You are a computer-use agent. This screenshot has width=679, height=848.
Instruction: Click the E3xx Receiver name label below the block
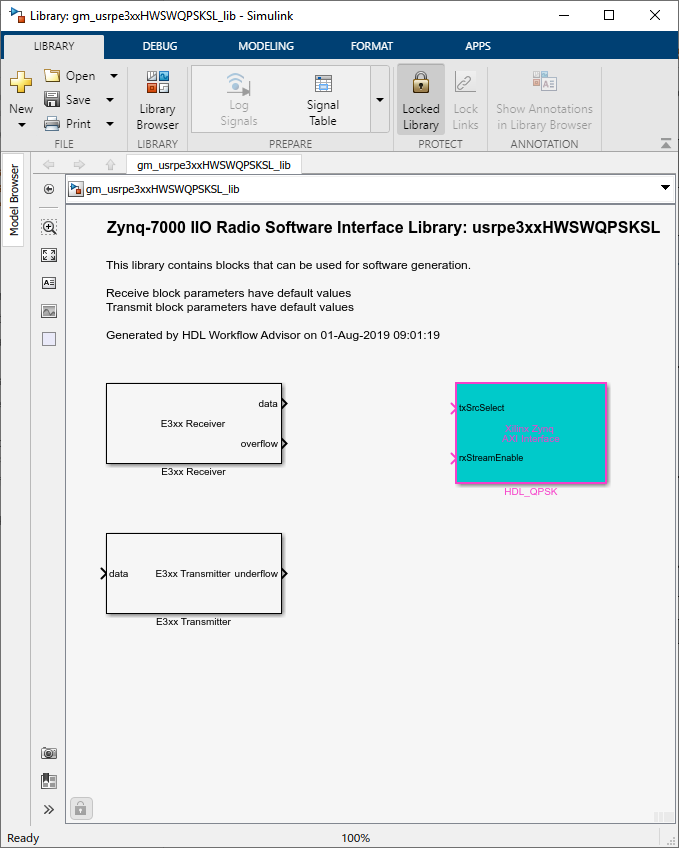coord(194,472)
